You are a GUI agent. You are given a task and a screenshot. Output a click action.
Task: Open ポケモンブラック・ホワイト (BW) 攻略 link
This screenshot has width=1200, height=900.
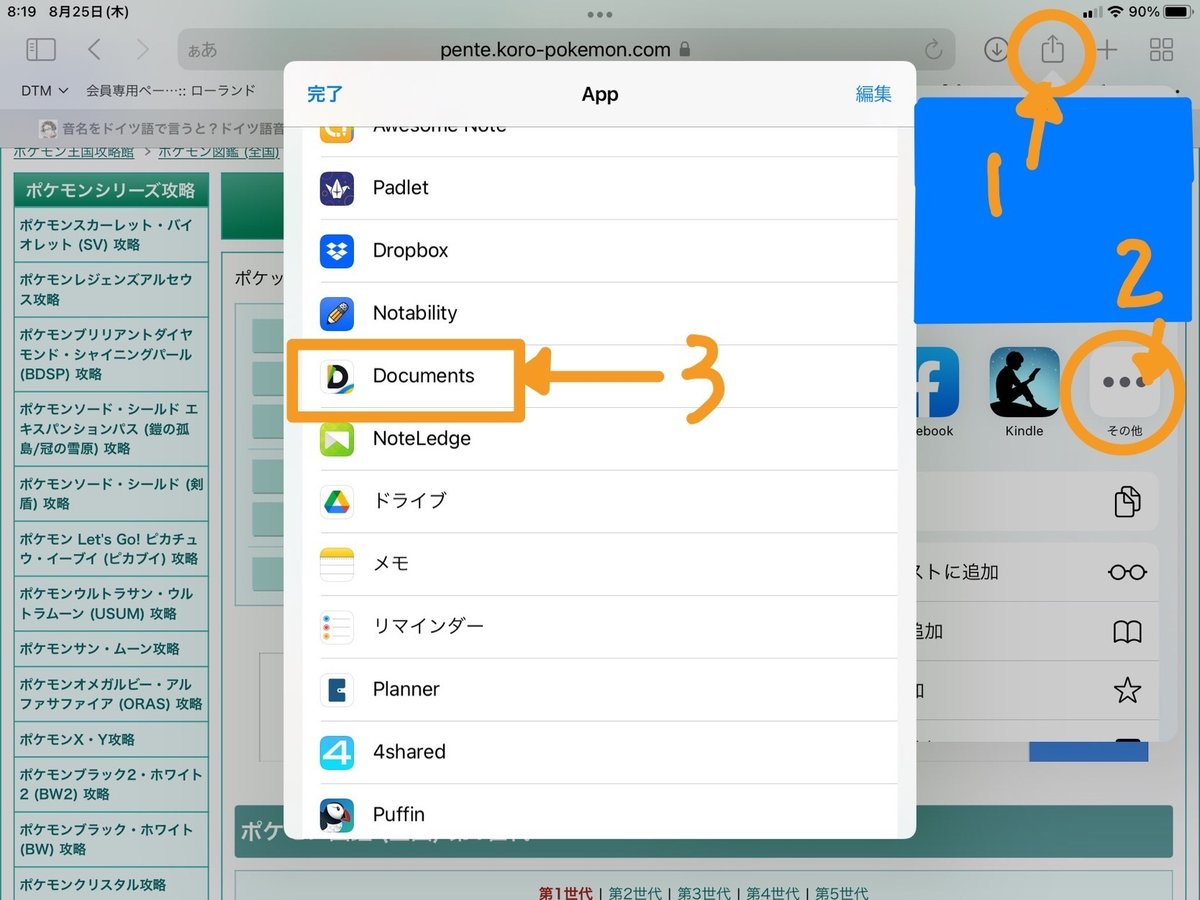[111, 839]
